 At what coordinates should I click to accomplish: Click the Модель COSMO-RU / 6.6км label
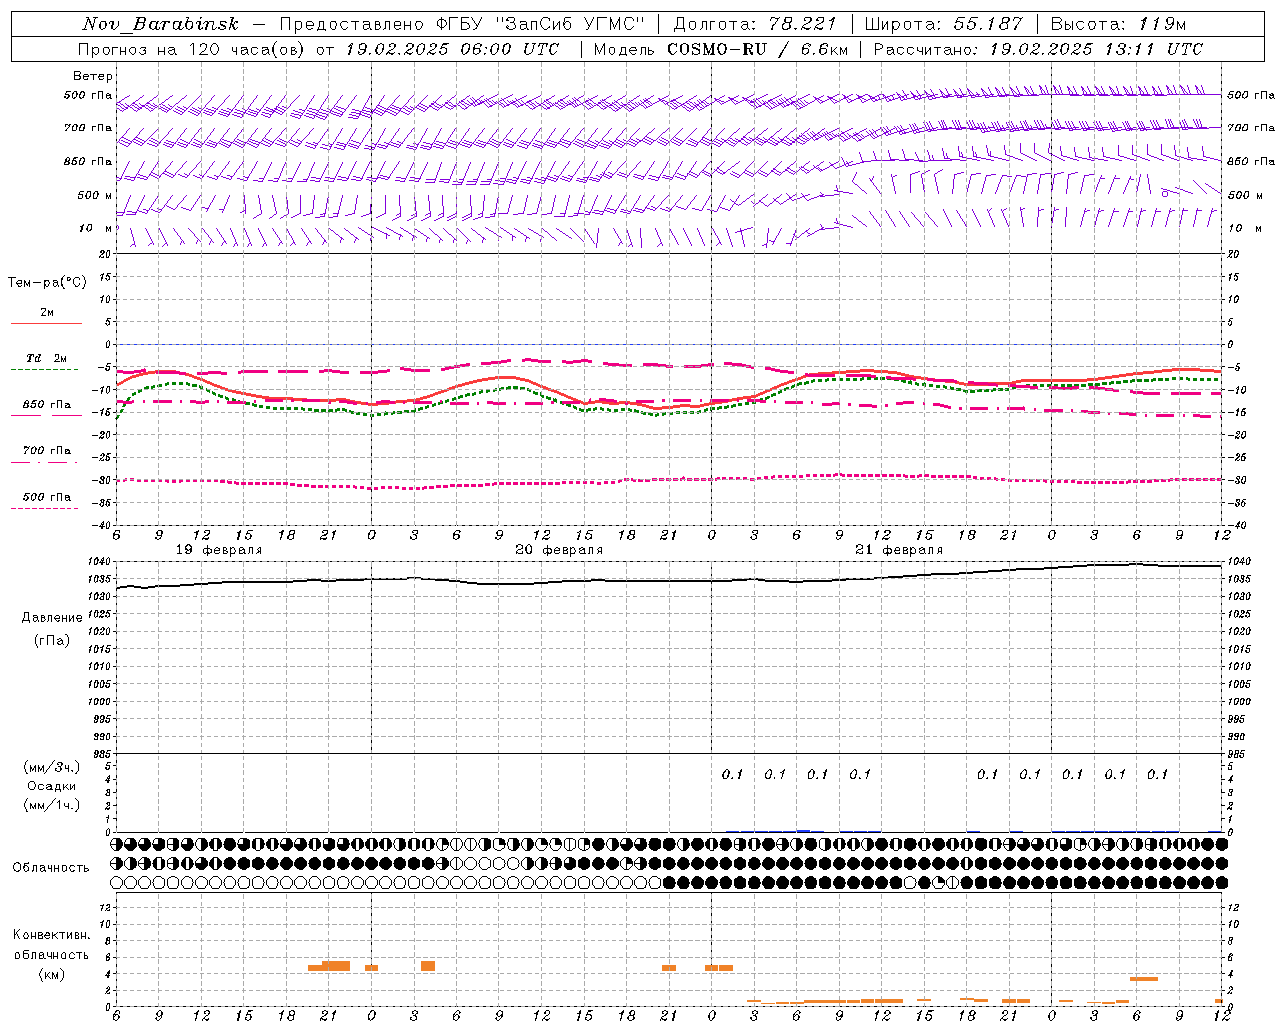720,49
